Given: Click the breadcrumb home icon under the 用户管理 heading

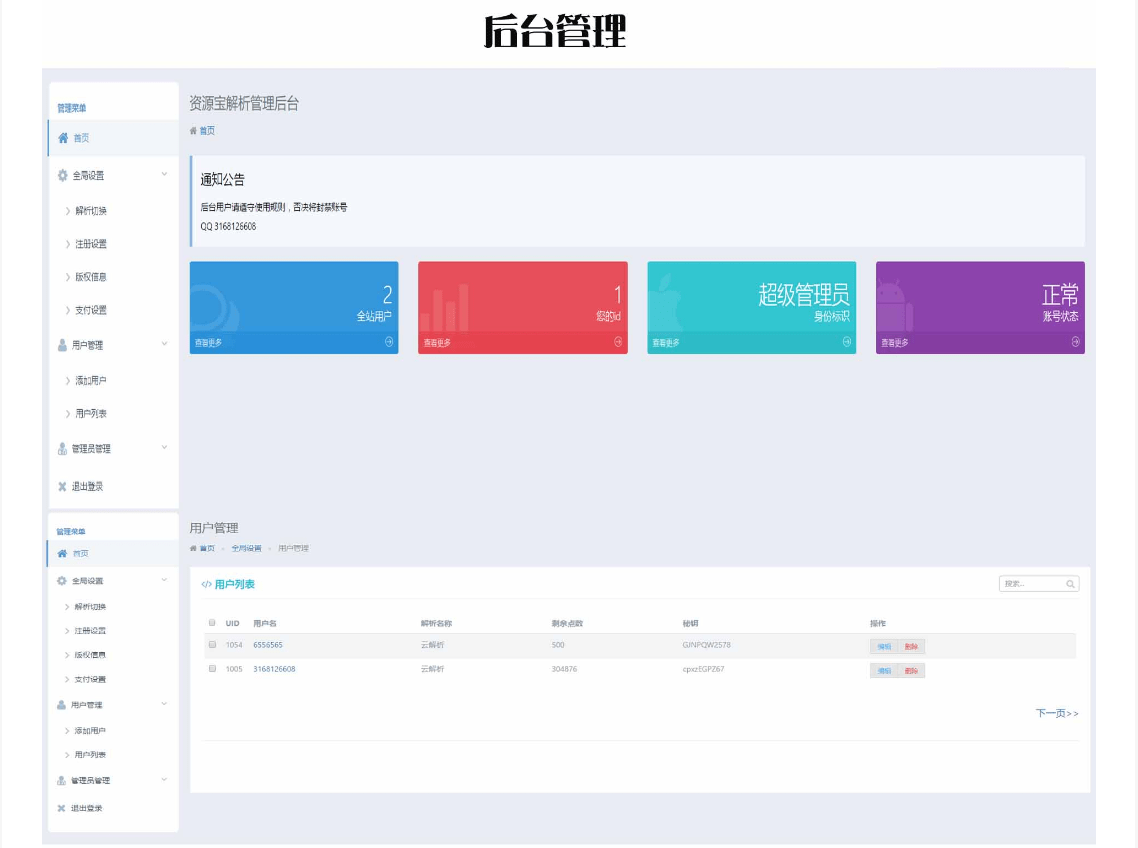Looking at the screenshot, I should pyautogui.click(x=193, y=548).
